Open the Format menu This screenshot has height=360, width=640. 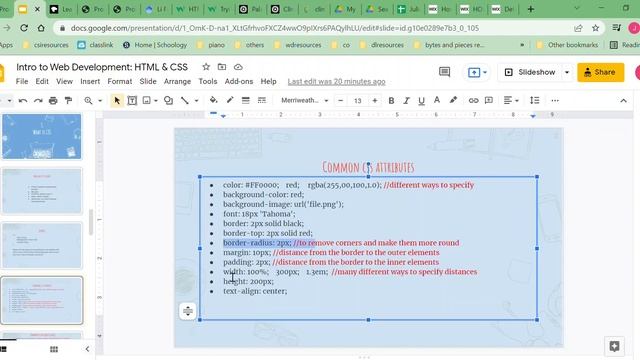(x=120, y=81)
